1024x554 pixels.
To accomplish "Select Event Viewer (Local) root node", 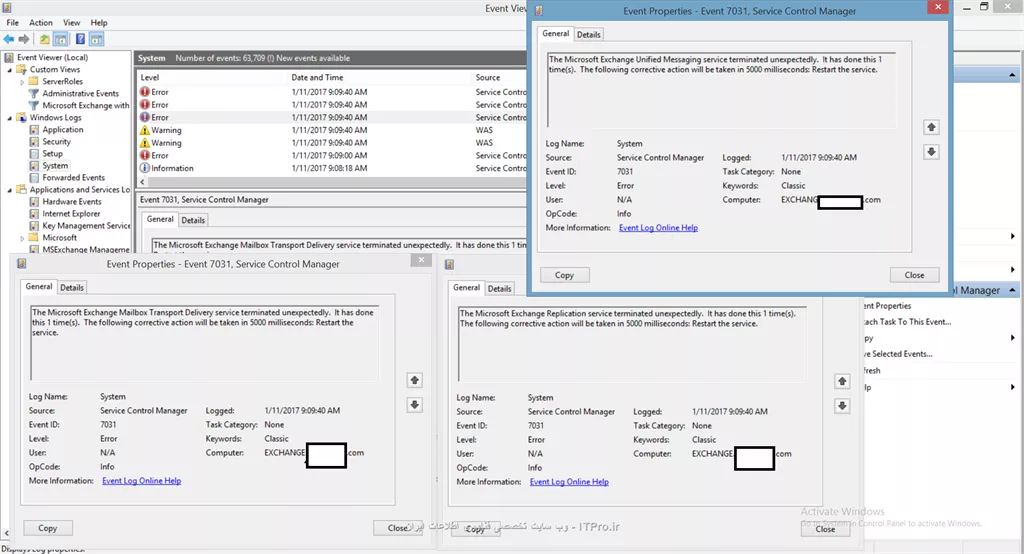I will tap(52, 57).
